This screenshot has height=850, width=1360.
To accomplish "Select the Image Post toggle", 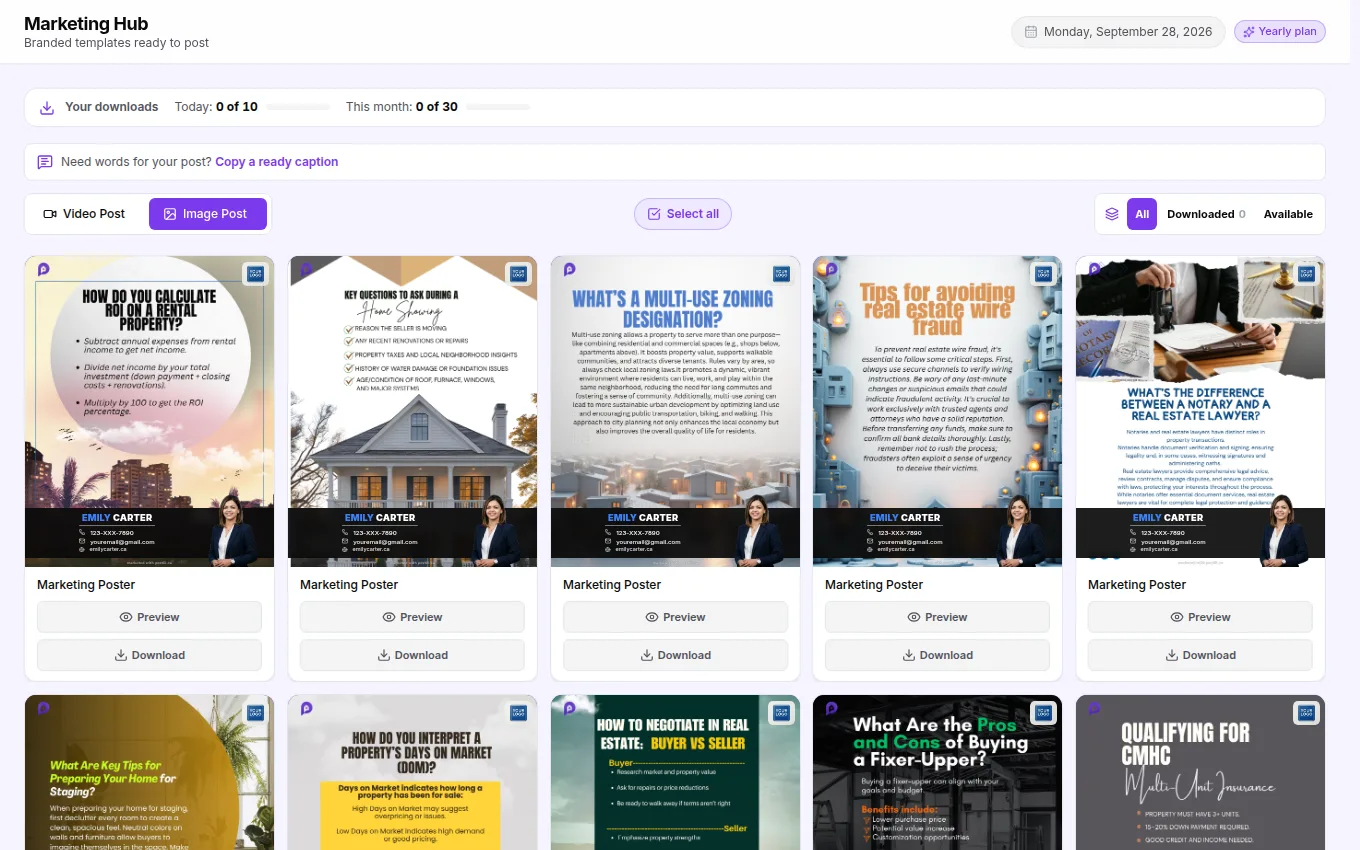I will (x=208, y=214).
